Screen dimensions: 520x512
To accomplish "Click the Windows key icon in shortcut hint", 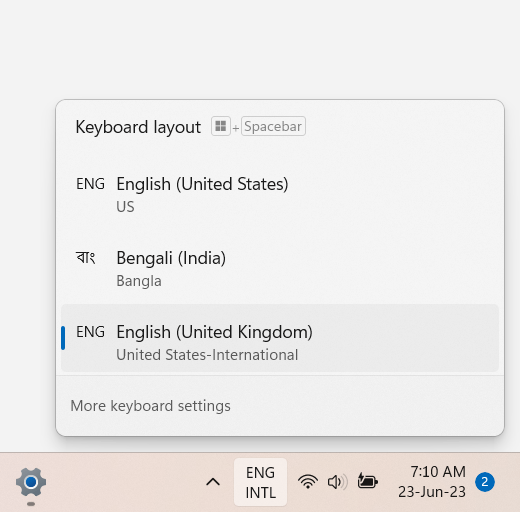I will click(221, 126).
